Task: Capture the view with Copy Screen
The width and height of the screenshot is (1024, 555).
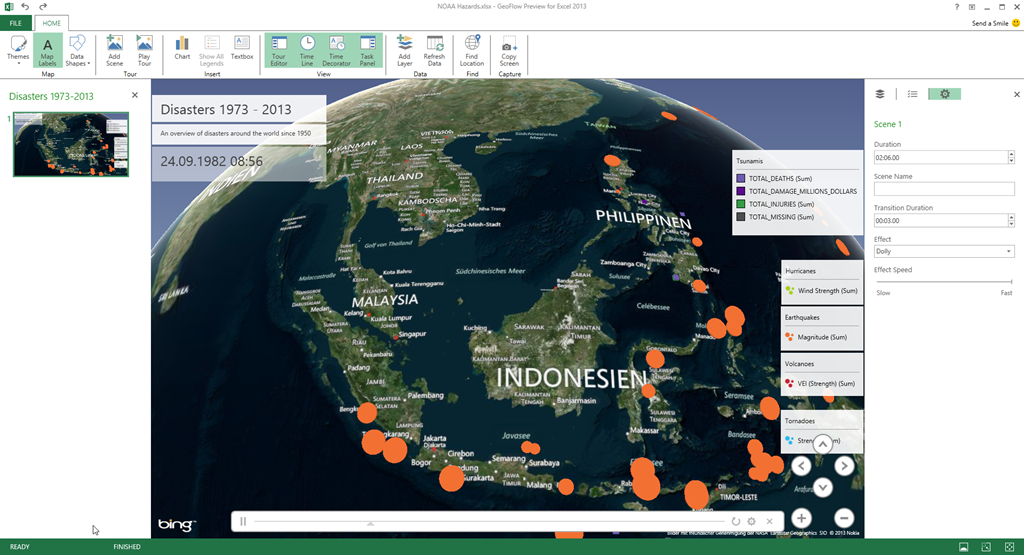Action: pos(509,49)
